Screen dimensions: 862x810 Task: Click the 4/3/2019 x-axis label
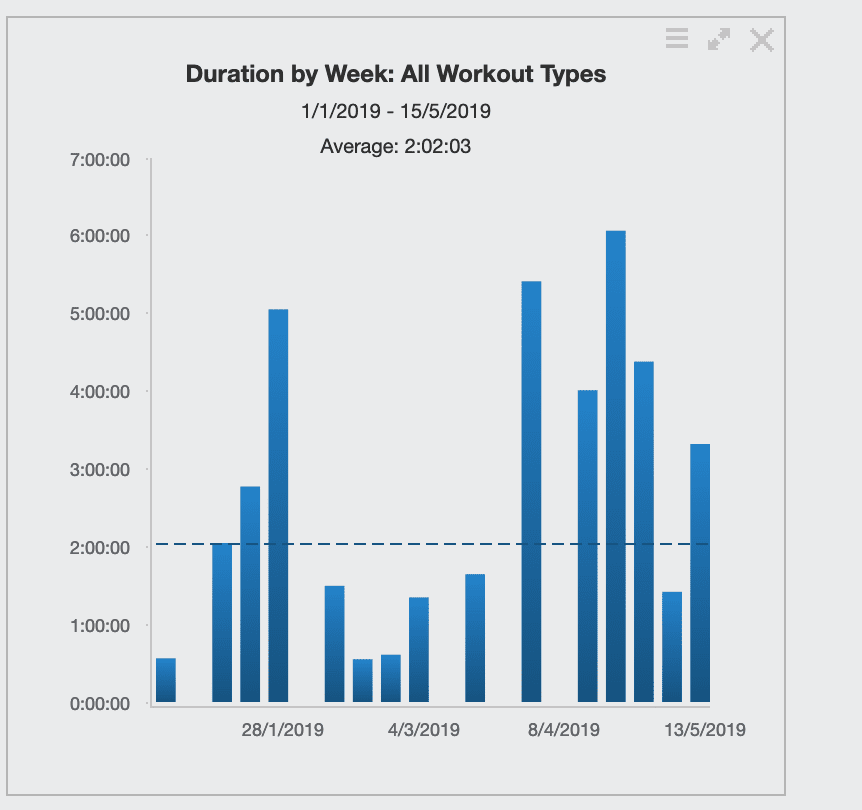click(424, 730)
